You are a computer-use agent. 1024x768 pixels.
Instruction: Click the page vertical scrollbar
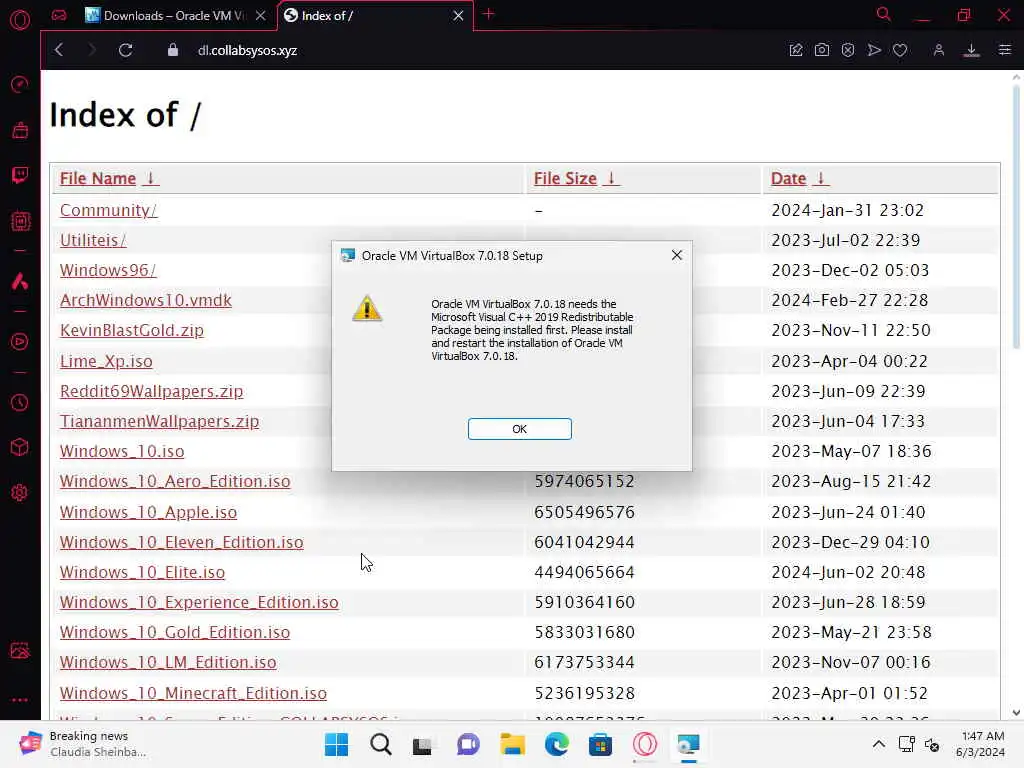coord(1016,216)
